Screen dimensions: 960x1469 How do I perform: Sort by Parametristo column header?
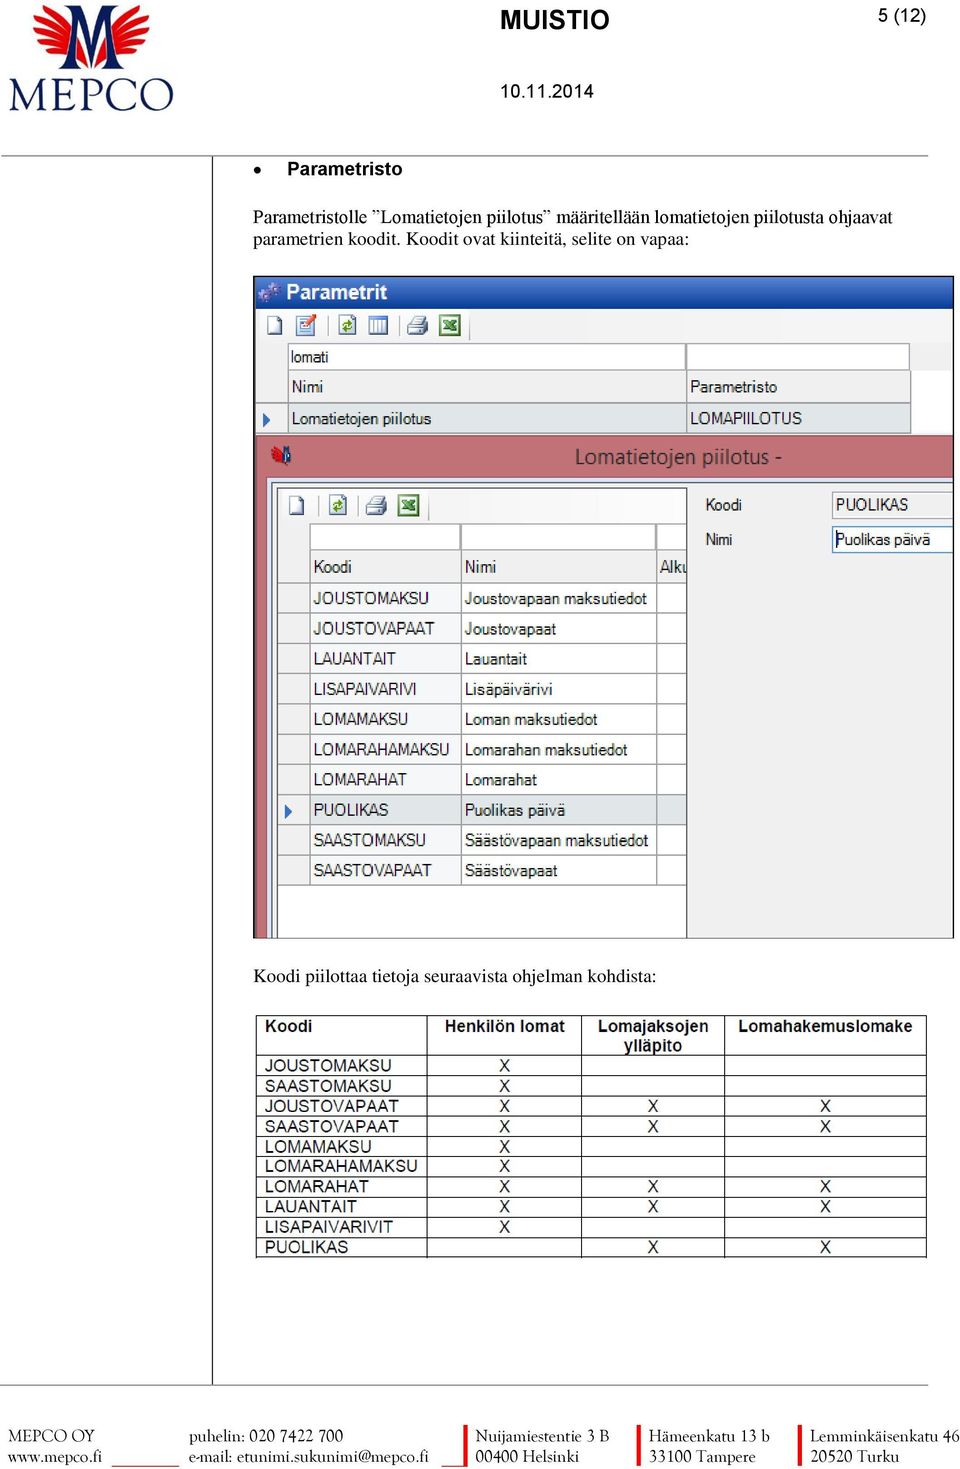pos(798,387)
